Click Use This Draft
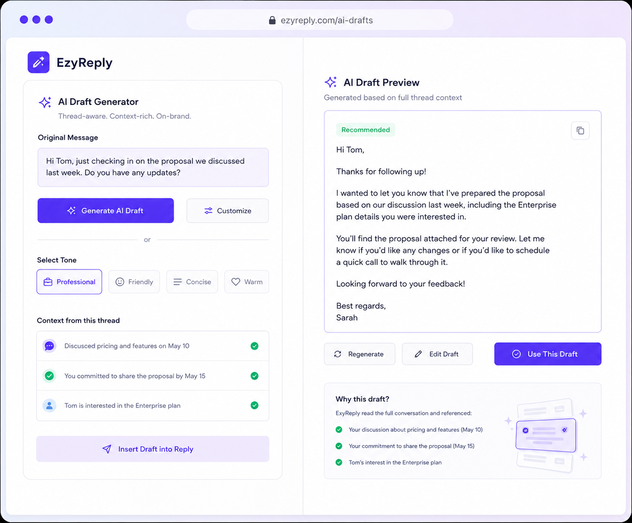 (x=548, y=354)
